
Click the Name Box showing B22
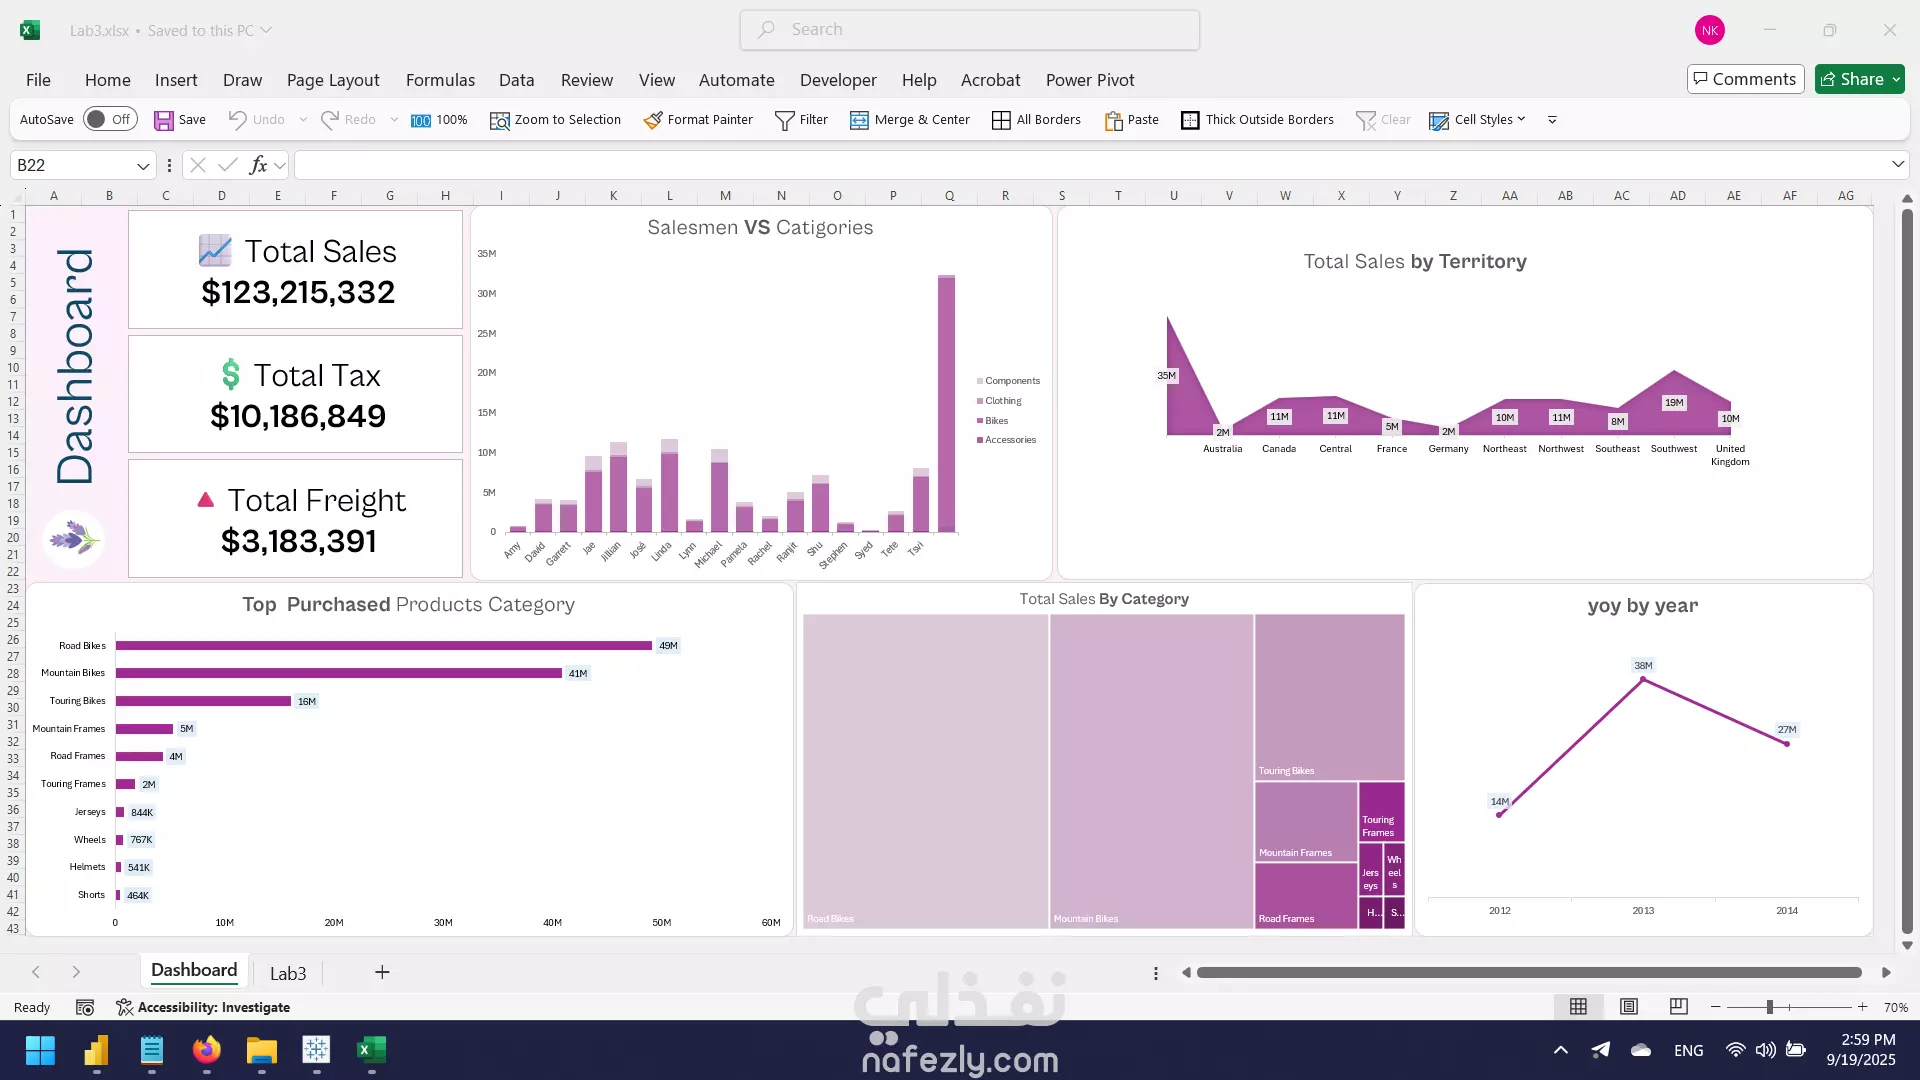click(x=74, y=165)
